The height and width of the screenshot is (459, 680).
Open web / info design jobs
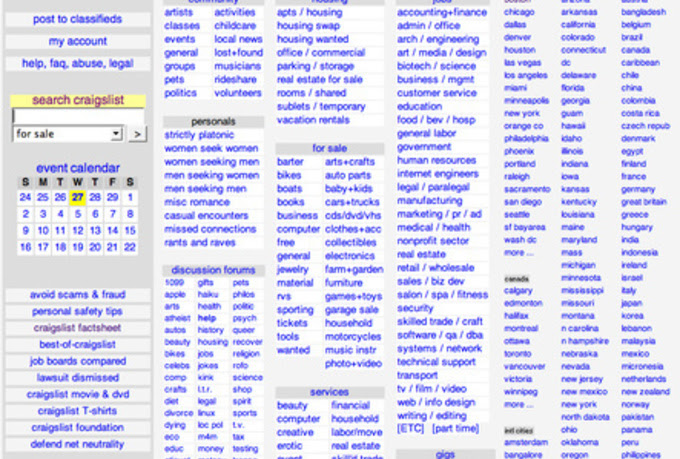pos(436,402)
